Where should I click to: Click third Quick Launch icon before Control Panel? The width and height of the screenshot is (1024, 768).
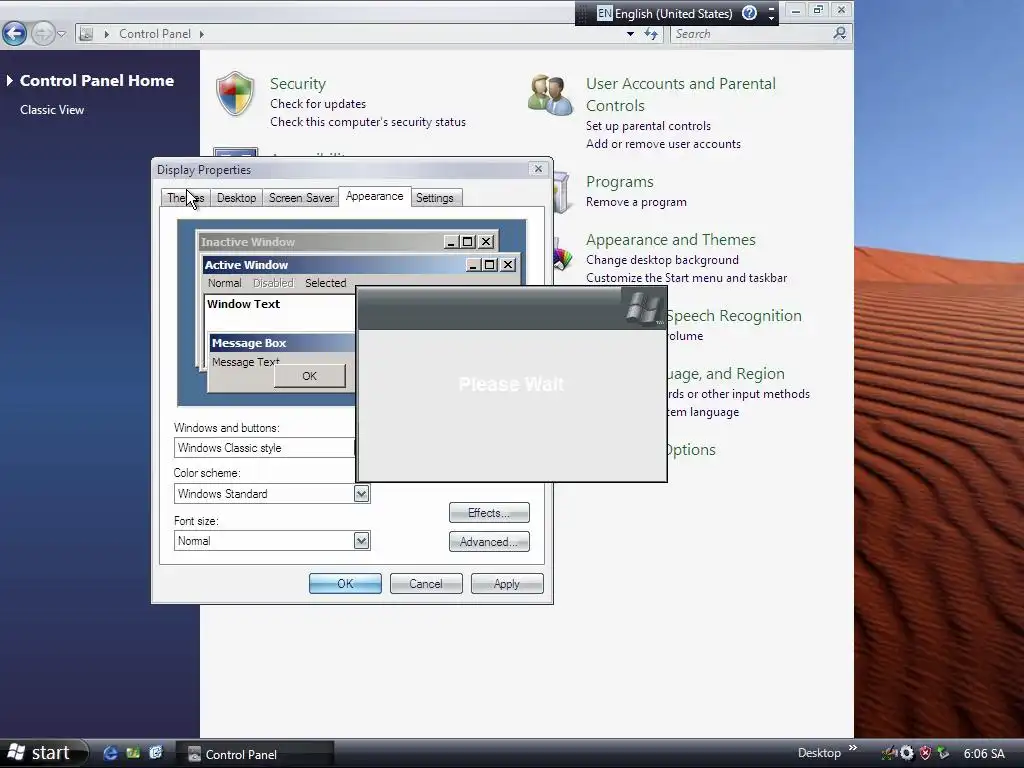[x=155, y=753]
